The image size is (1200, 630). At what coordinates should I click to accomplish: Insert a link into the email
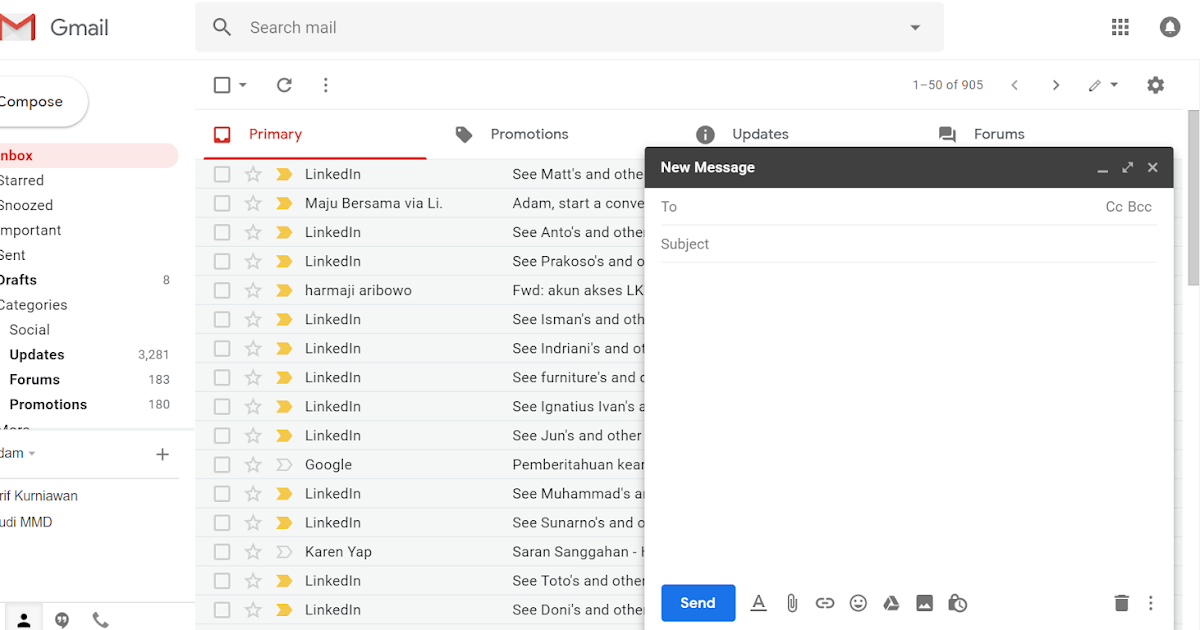(x=825, y=603)
